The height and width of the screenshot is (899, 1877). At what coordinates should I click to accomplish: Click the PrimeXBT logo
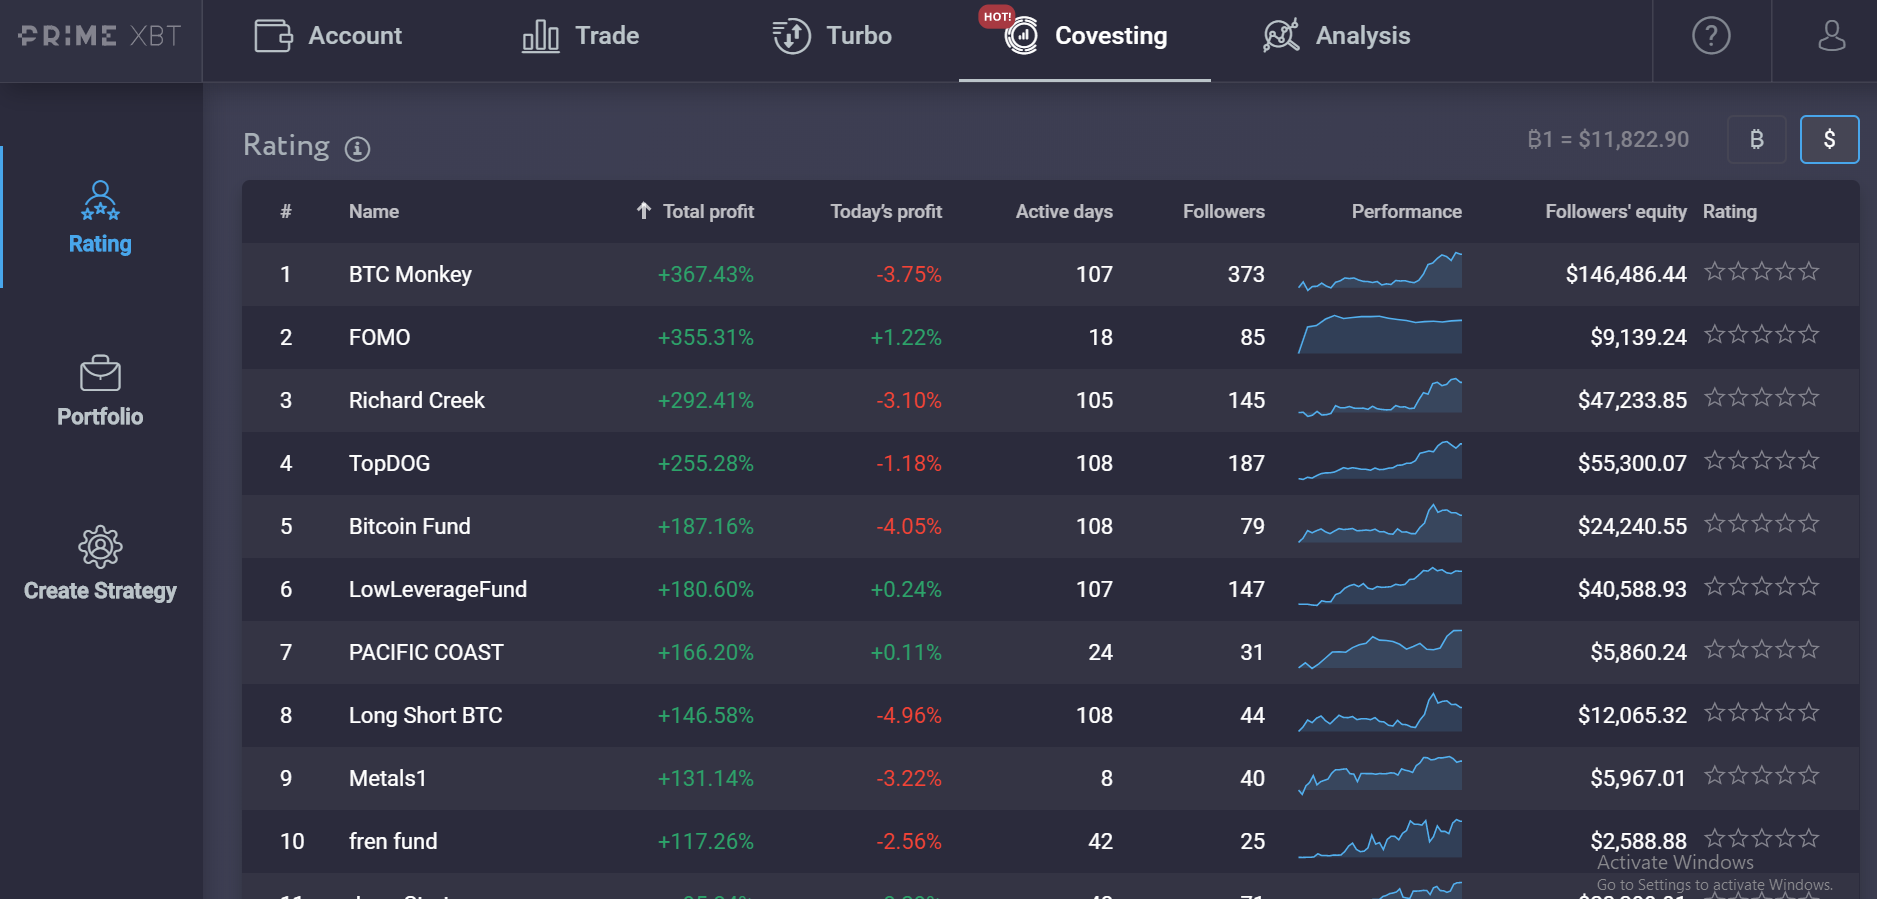(100, 36)
